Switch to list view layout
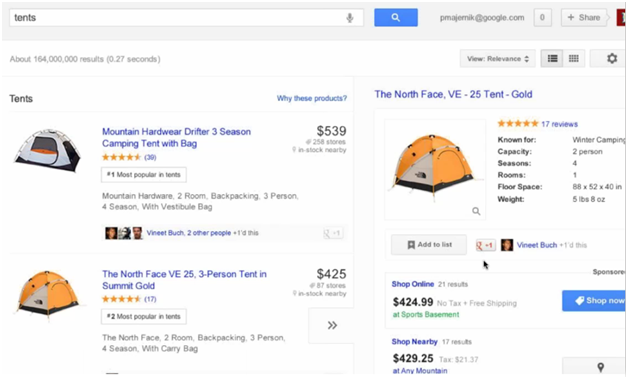The width and height of the screenshot is (628, 379). coord(552,59)
